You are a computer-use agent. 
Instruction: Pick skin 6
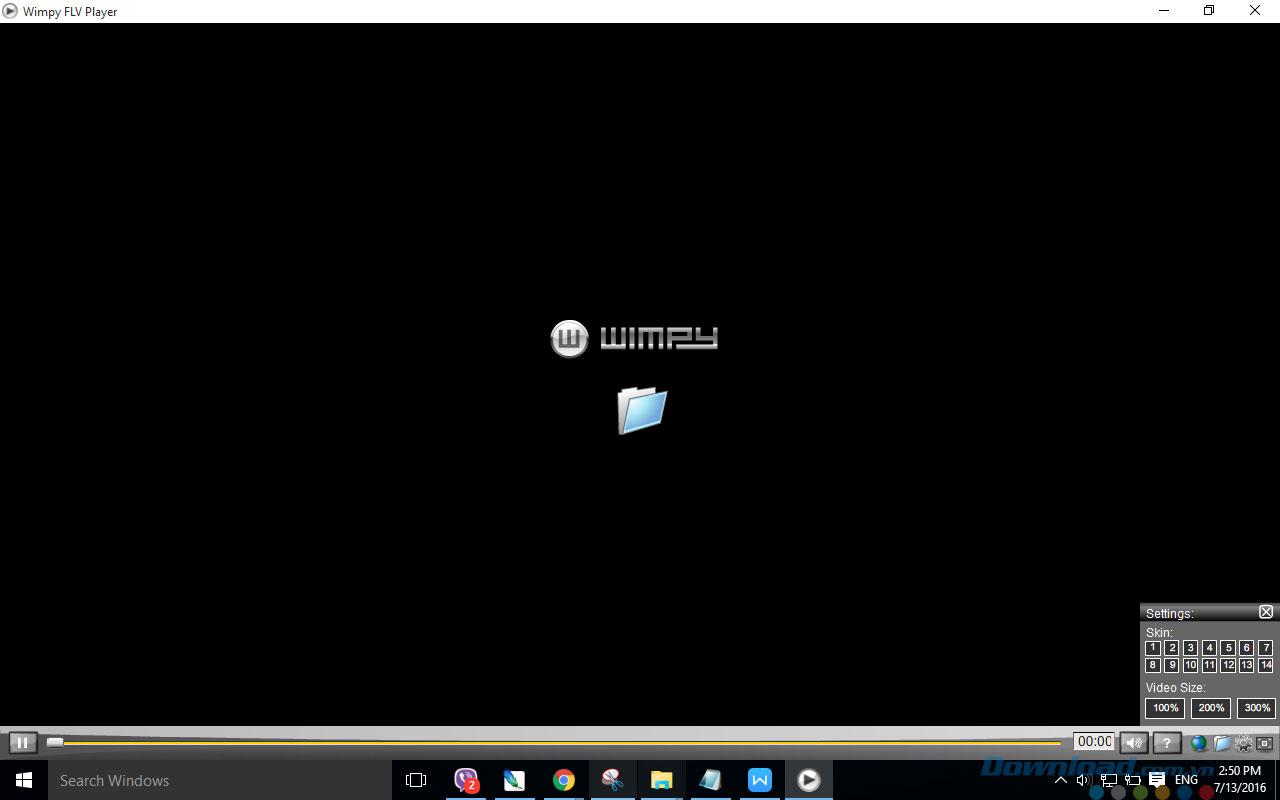(1247, 648)
